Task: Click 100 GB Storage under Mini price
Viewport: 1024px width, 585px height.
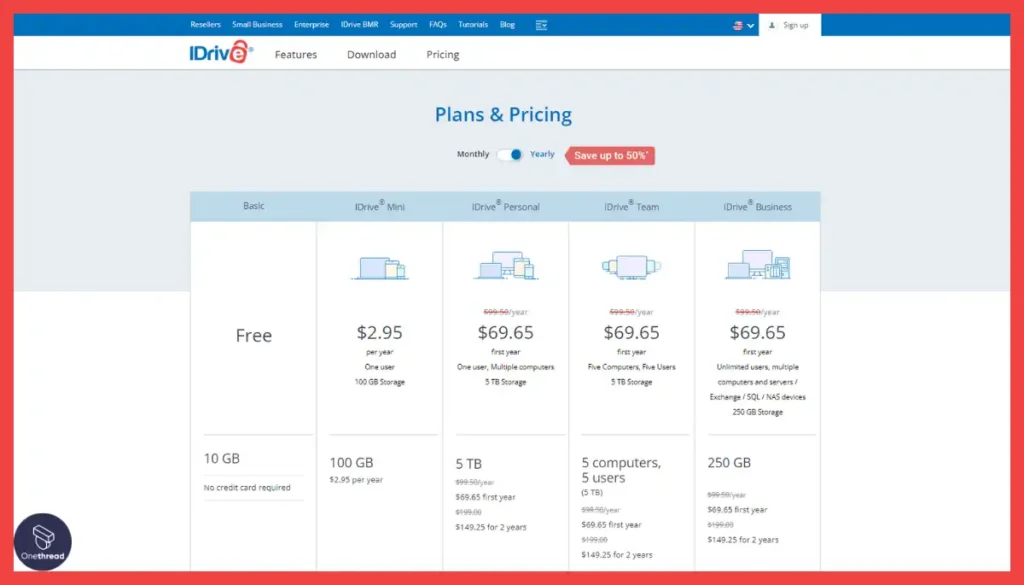Action: 379,382
